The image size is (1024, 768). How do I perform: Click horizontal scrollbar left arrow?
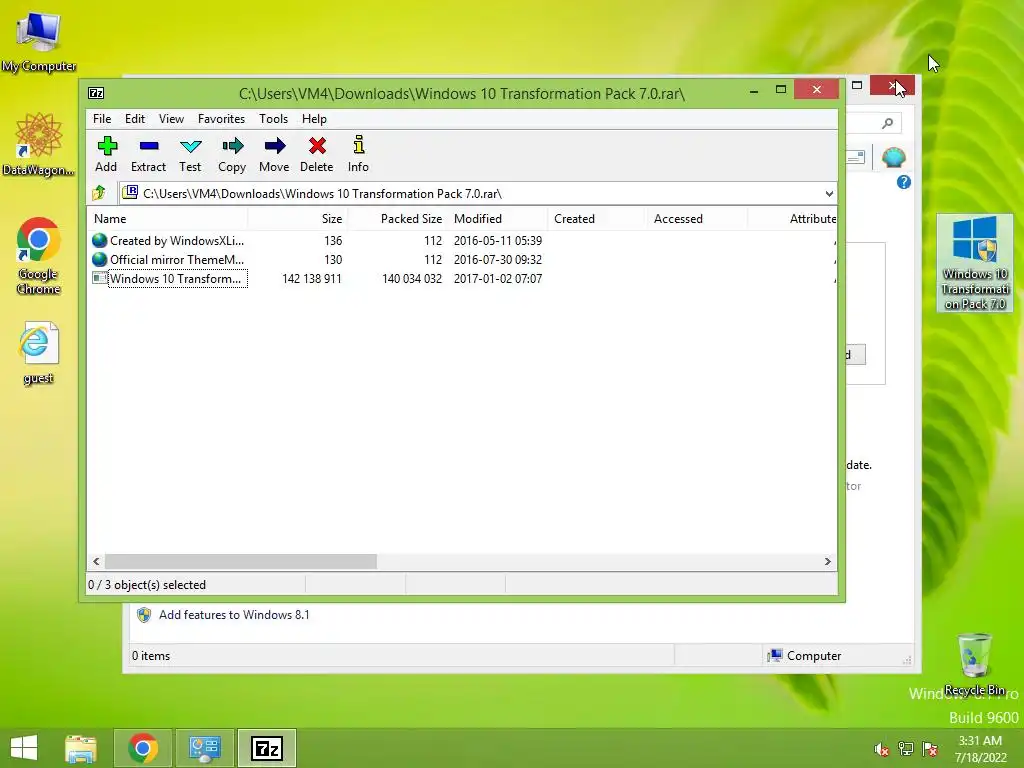(97, 561)
